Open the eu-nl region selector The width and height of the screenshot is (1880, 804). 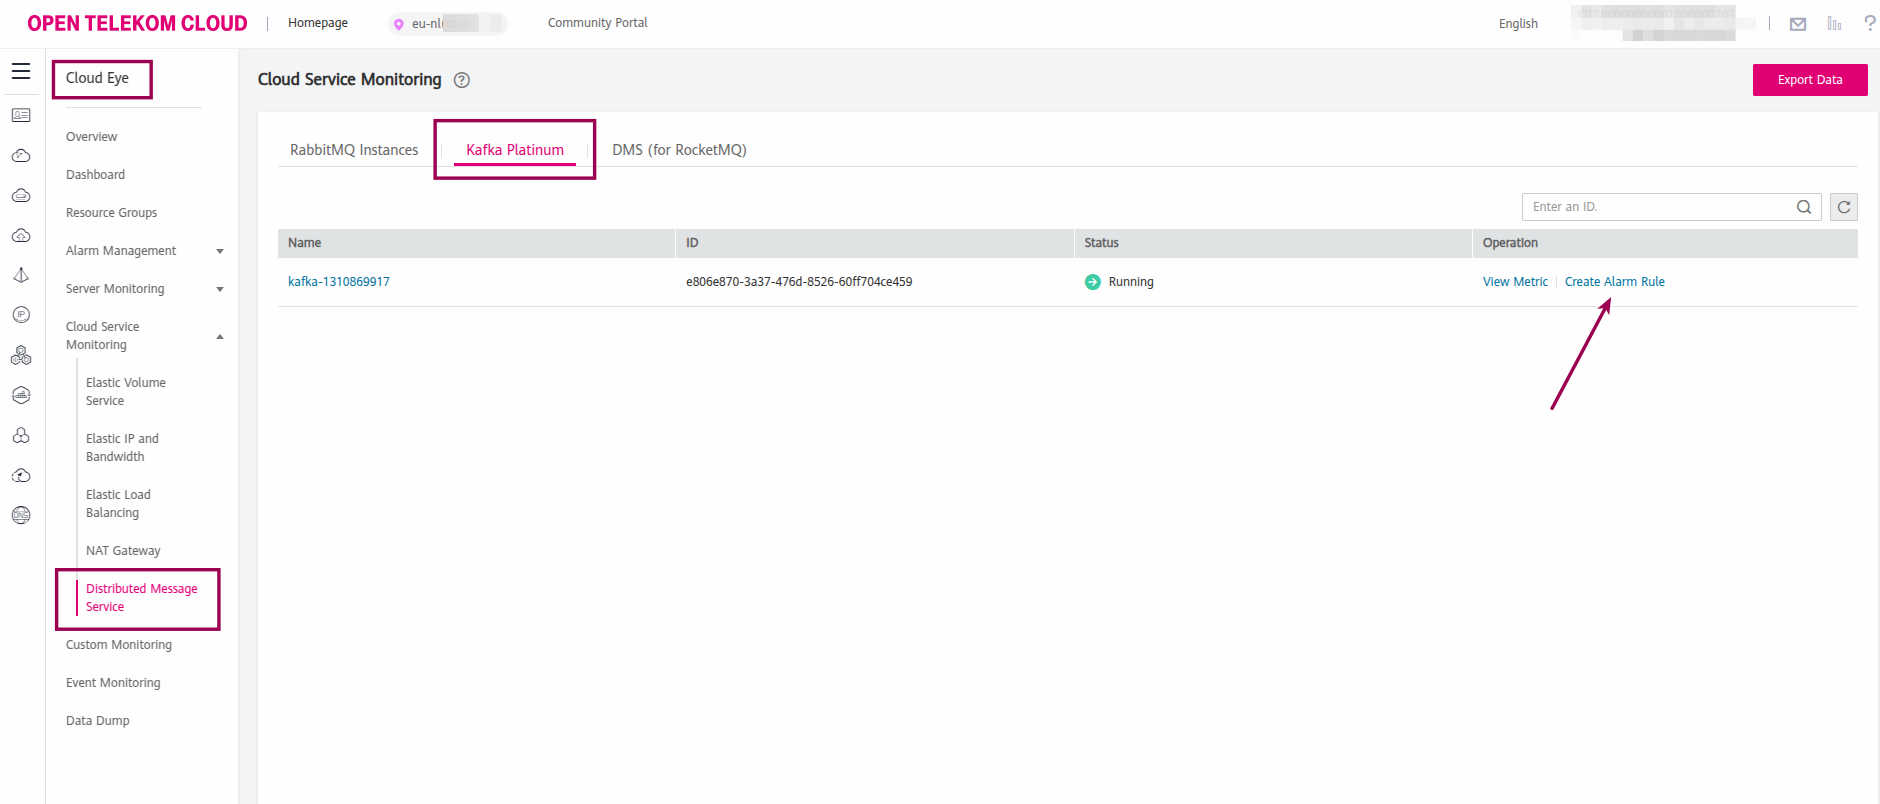pos(446,24)
